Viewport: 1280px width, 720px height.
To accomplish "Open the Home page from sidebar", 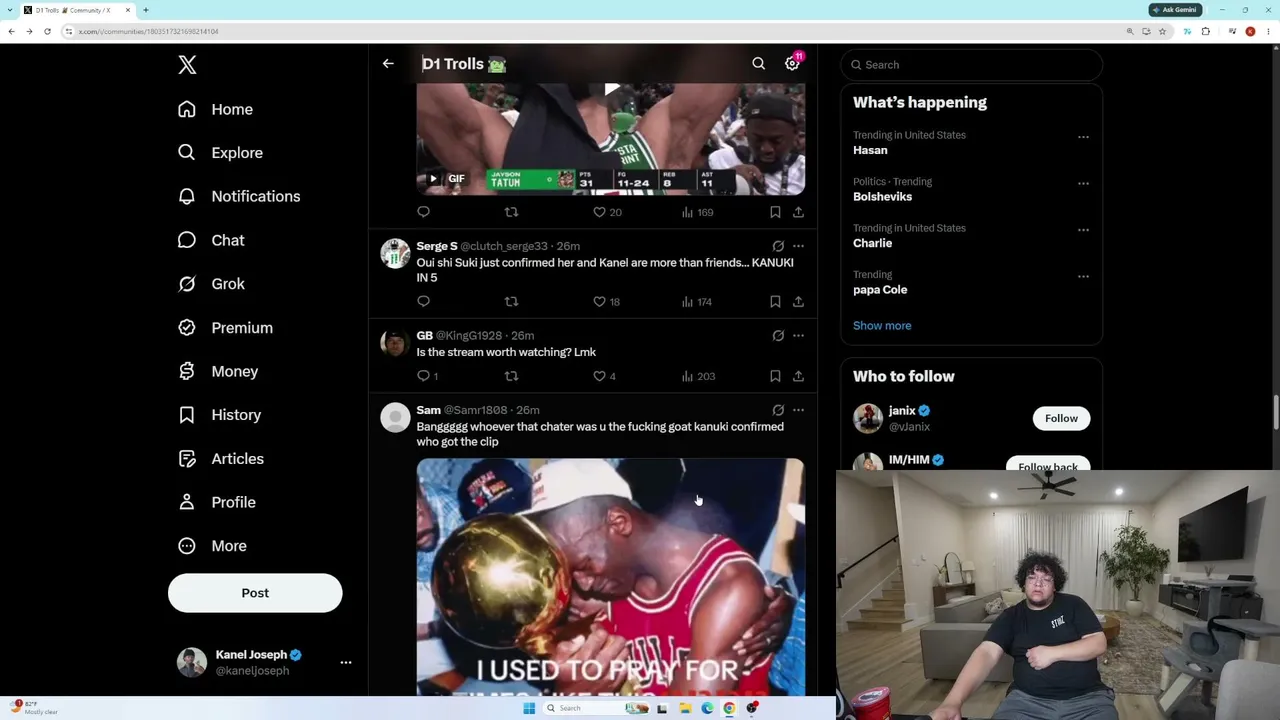I will click(x=215, y=109).
